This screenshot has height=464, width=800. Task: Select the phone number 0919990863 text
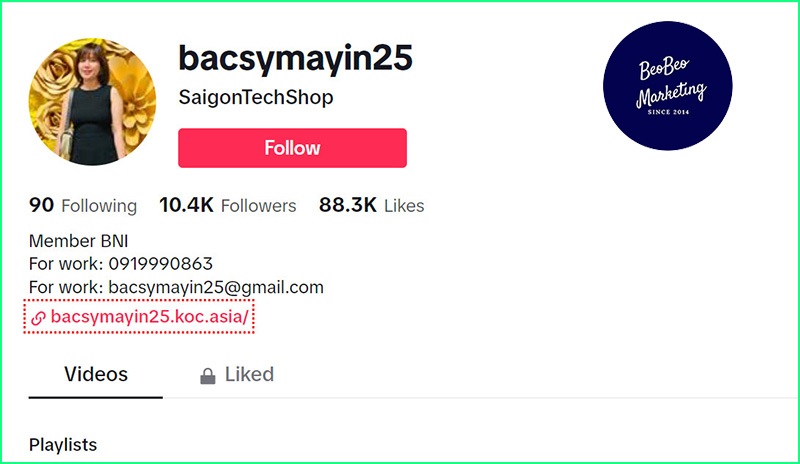click(161, 264)
